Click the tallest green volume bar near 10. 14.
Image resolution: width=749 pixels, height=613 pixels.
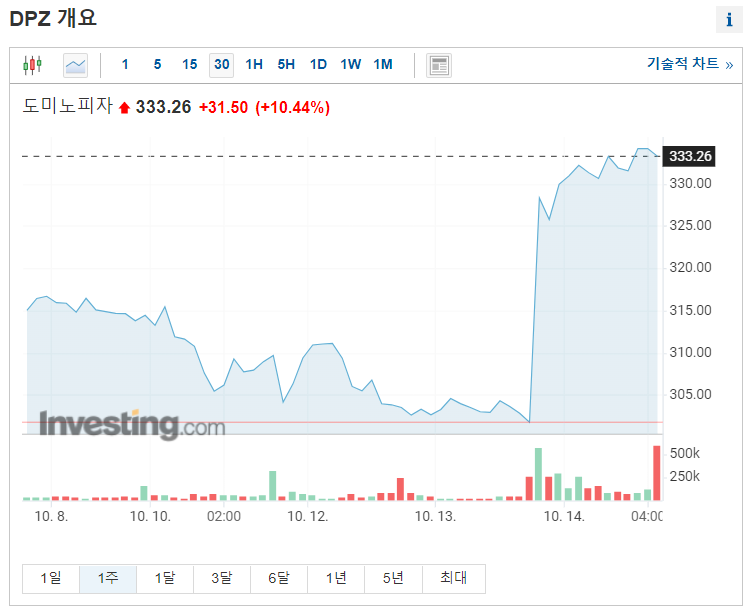point(538,474)
